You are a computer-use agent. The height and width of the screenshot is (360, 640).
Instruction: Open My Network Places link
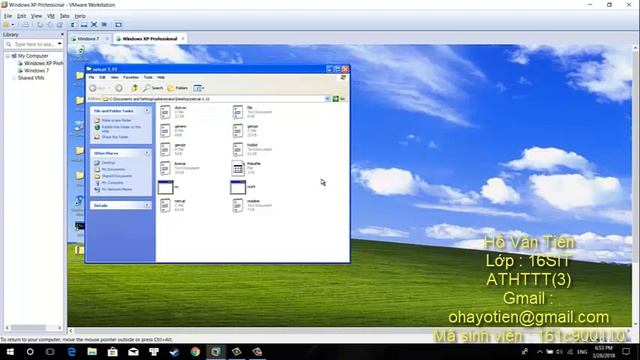tap(116, 189)
